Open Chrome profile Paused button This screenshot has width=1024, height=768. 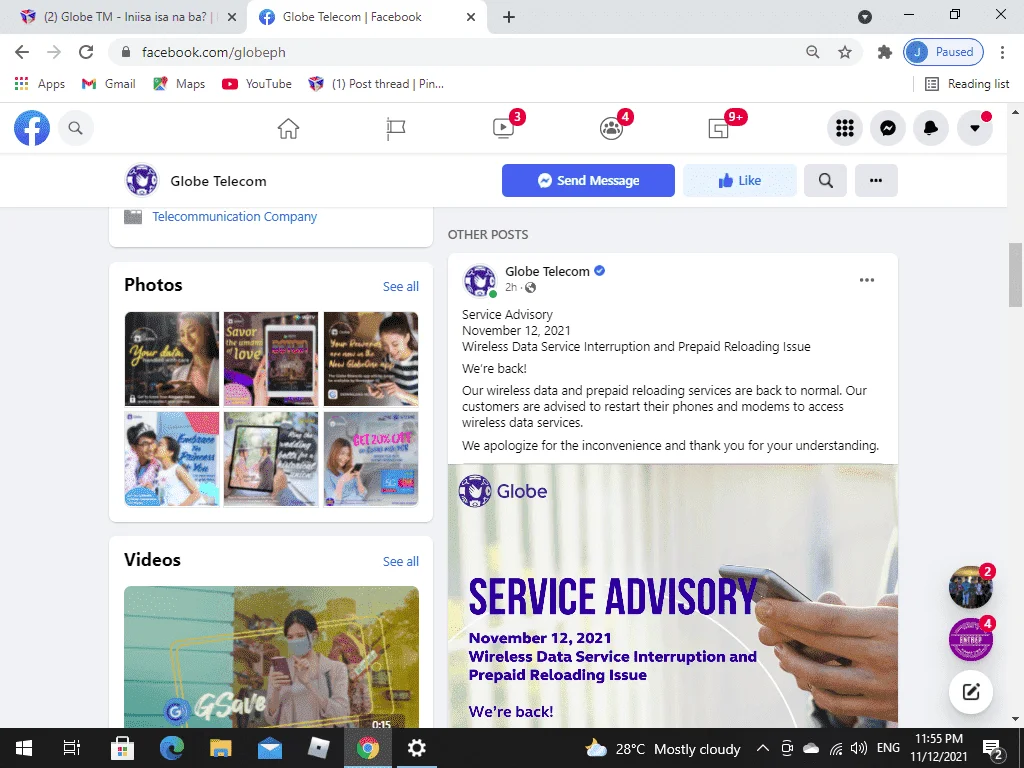pyautogui.click(x=944, y=52)
